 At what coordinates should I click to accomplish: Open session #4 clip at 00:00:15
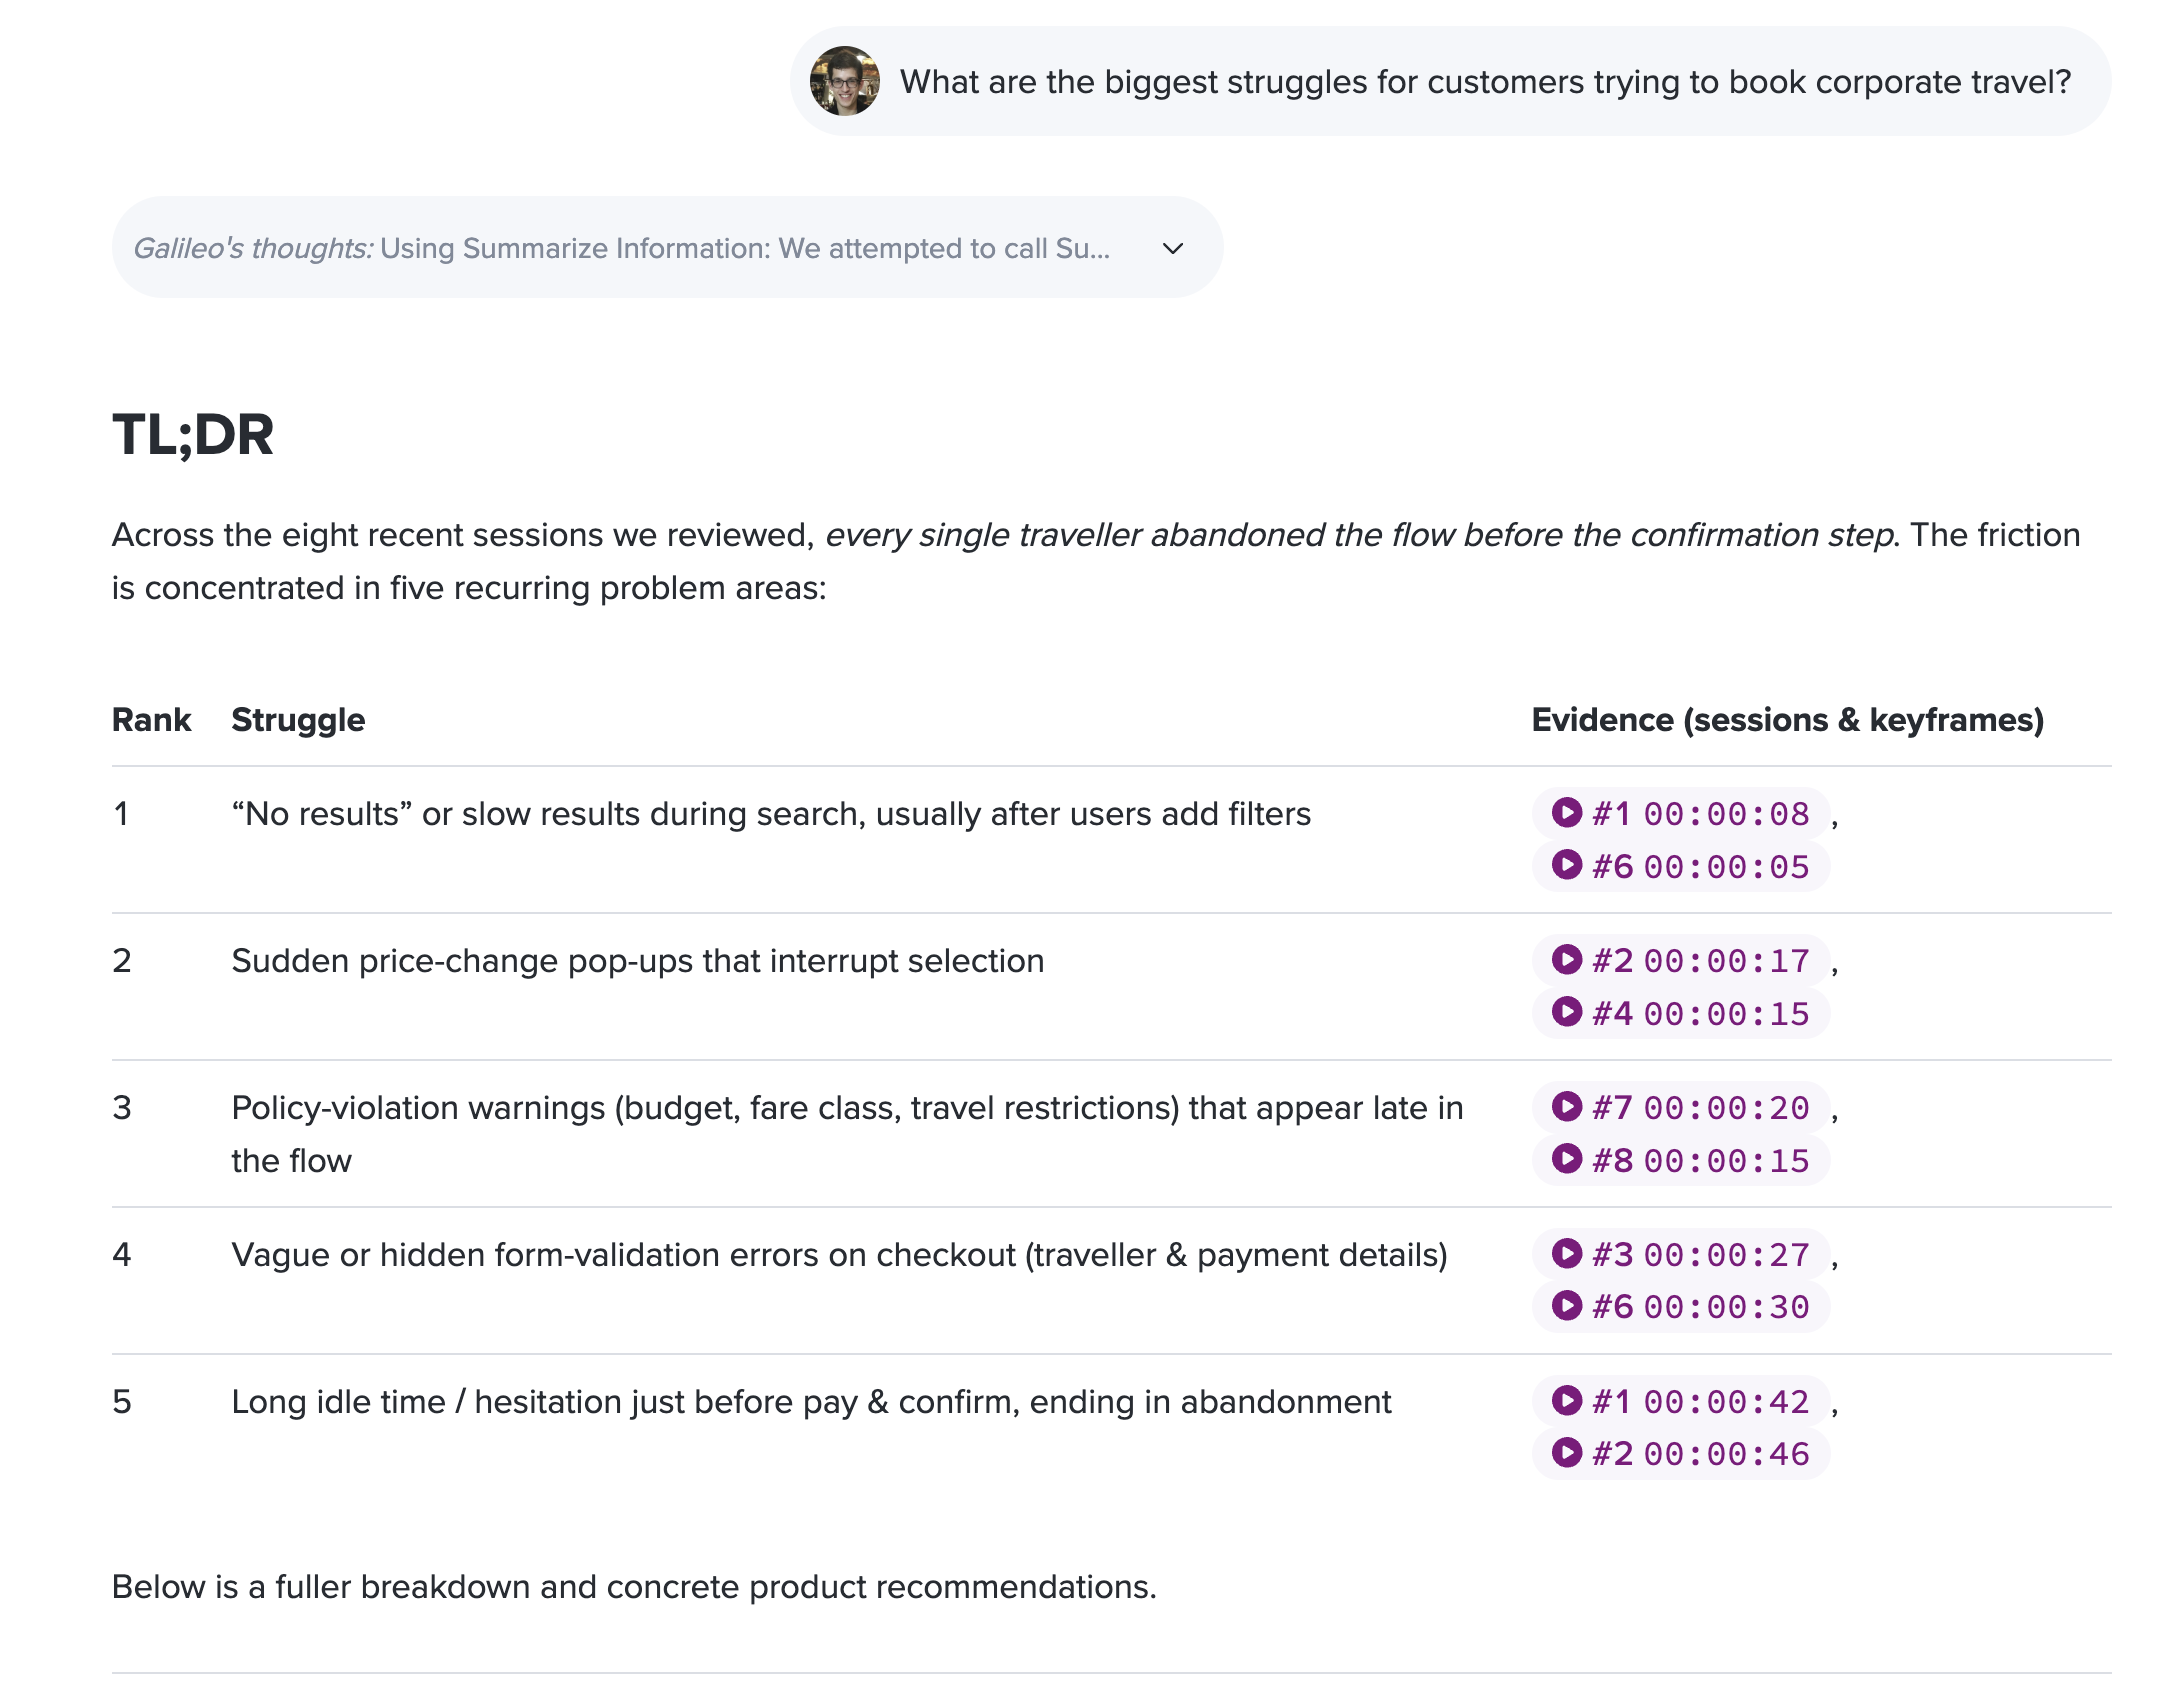pos(1680,1013)
